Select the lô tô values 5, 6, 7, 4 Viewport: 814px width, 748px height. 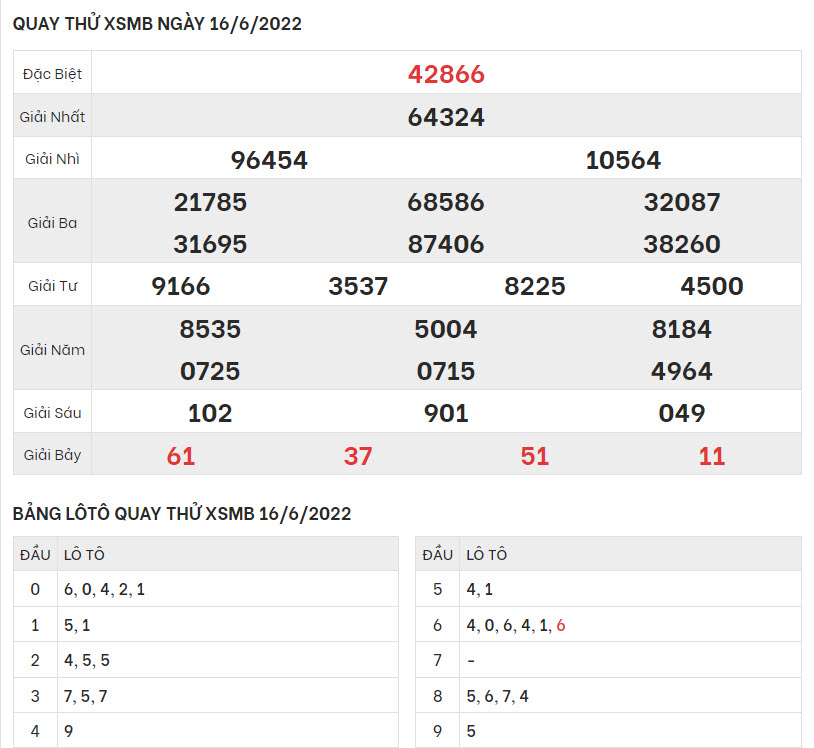pos(498,696)
